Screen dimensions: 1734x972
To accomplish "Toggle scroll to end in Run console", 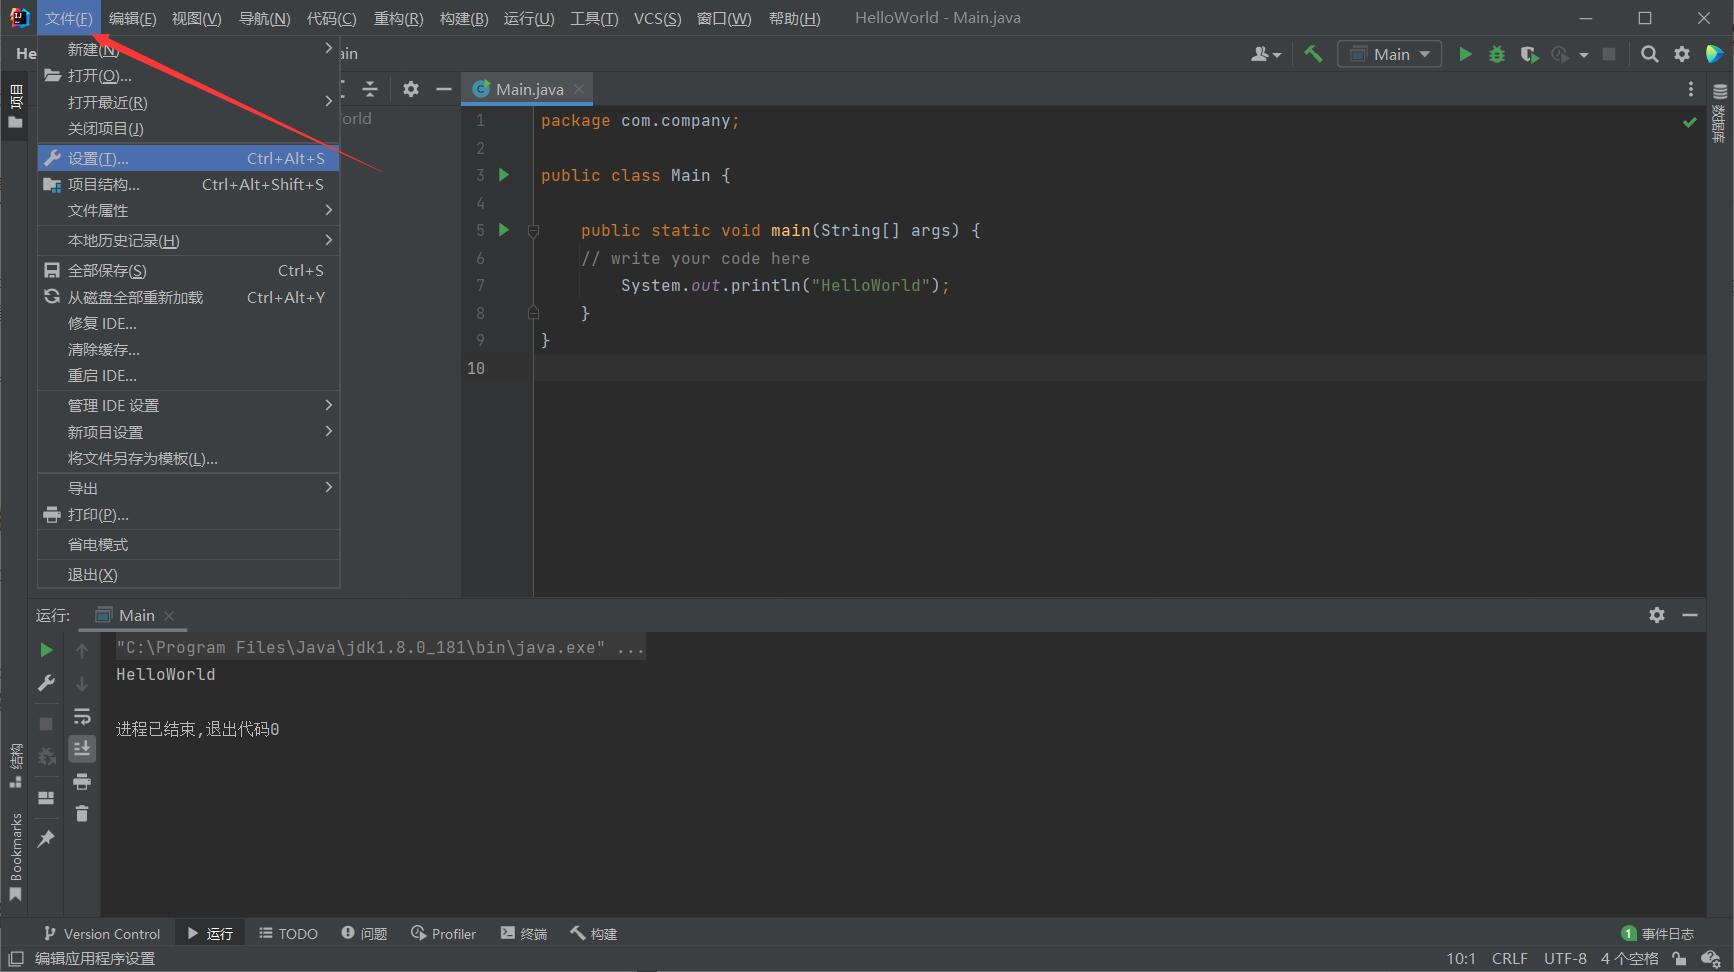I will click(x=82, y=748).
